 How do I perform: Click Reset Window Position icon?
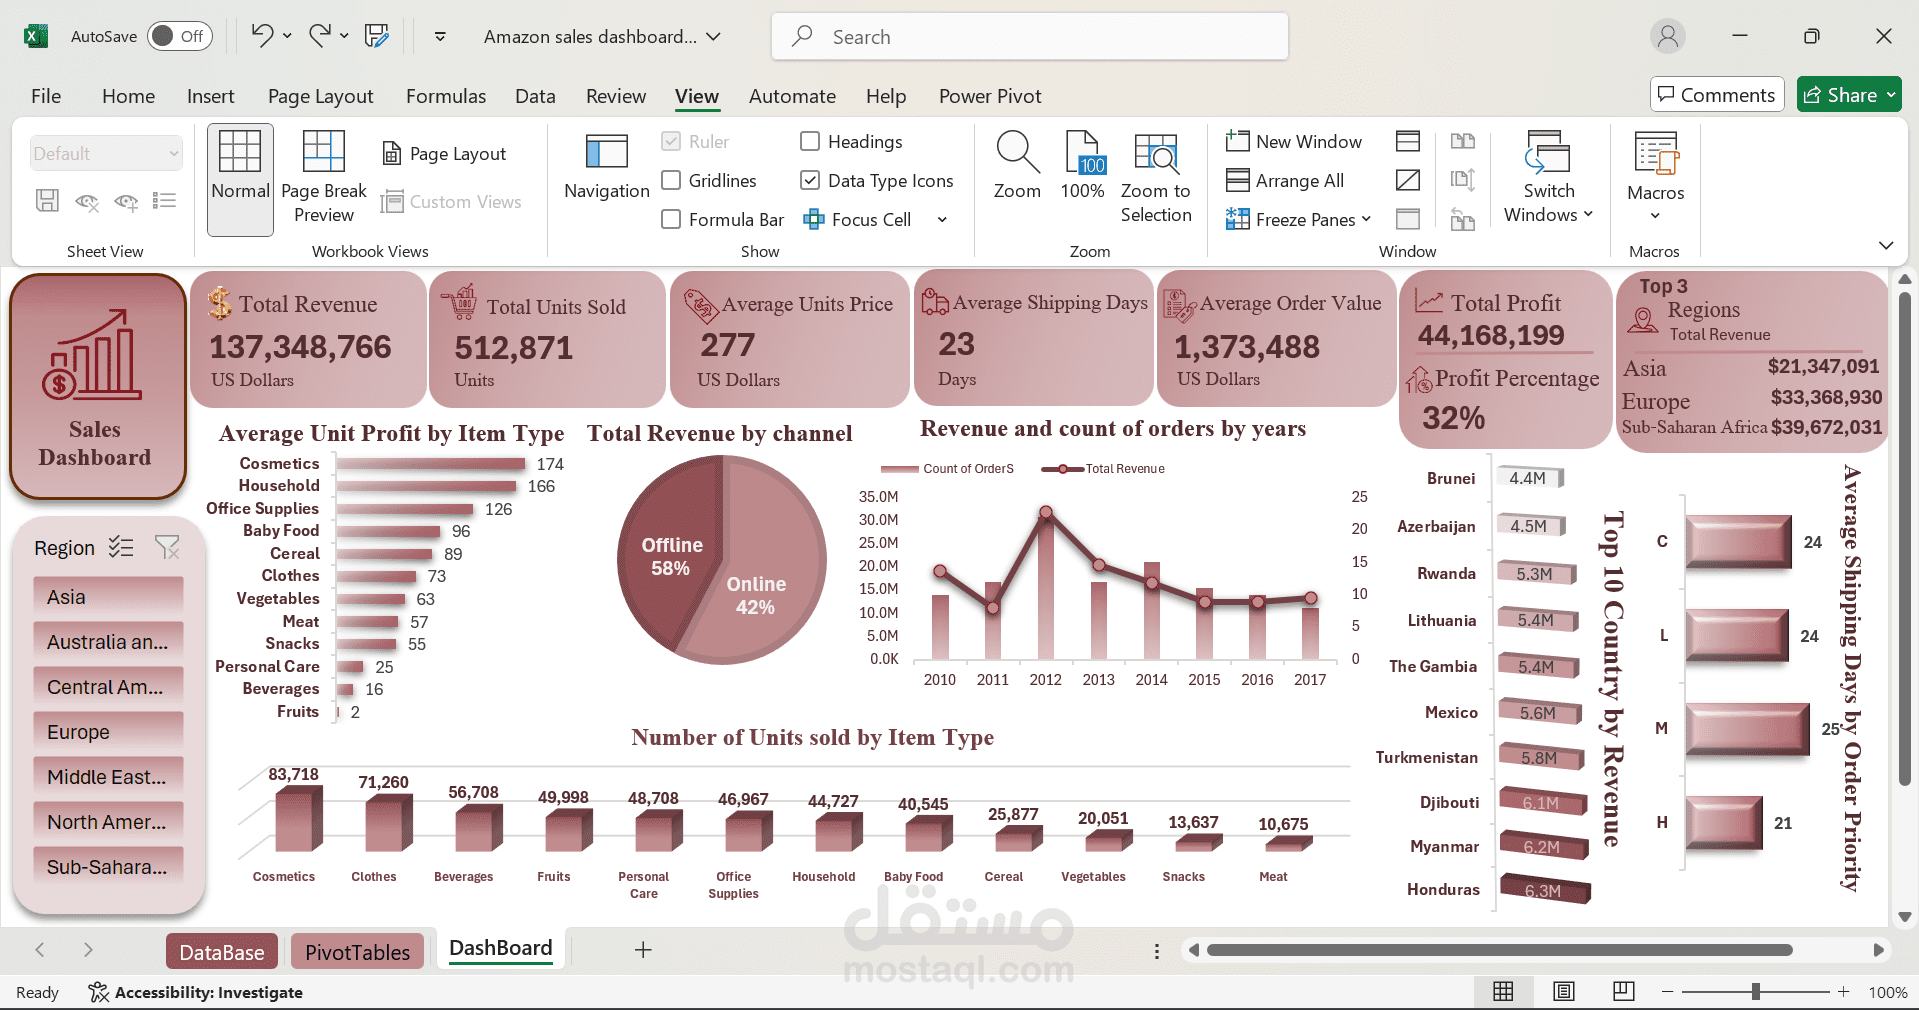point(1463,219)
